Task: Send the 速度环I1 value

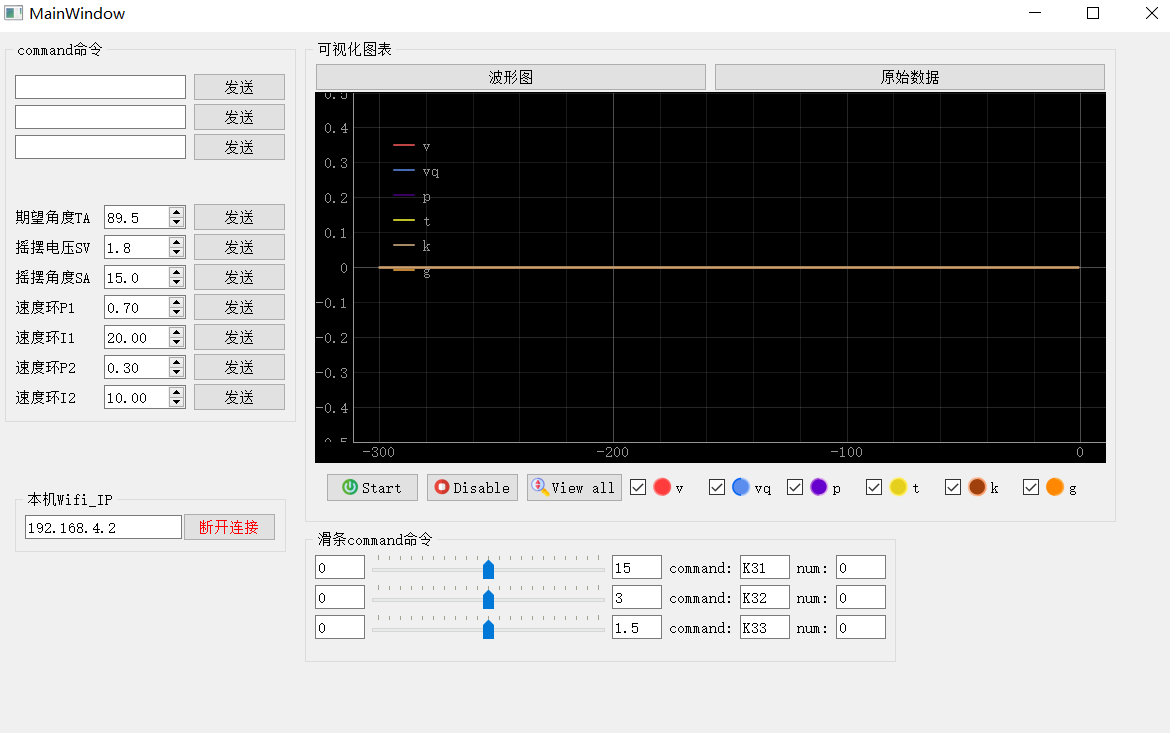Action: [240, 337]
